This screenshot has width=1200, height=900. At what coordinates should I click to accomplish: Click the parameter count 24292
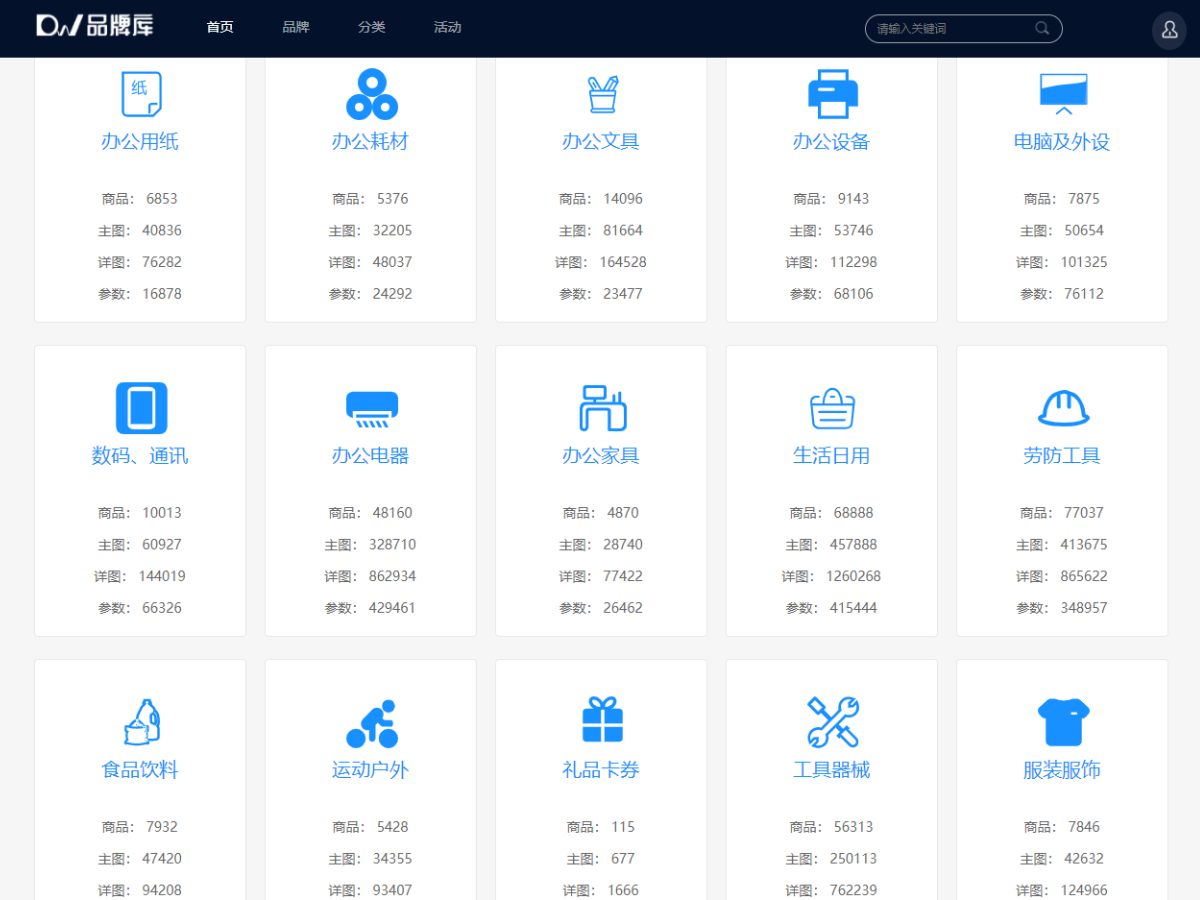(392, 294)
